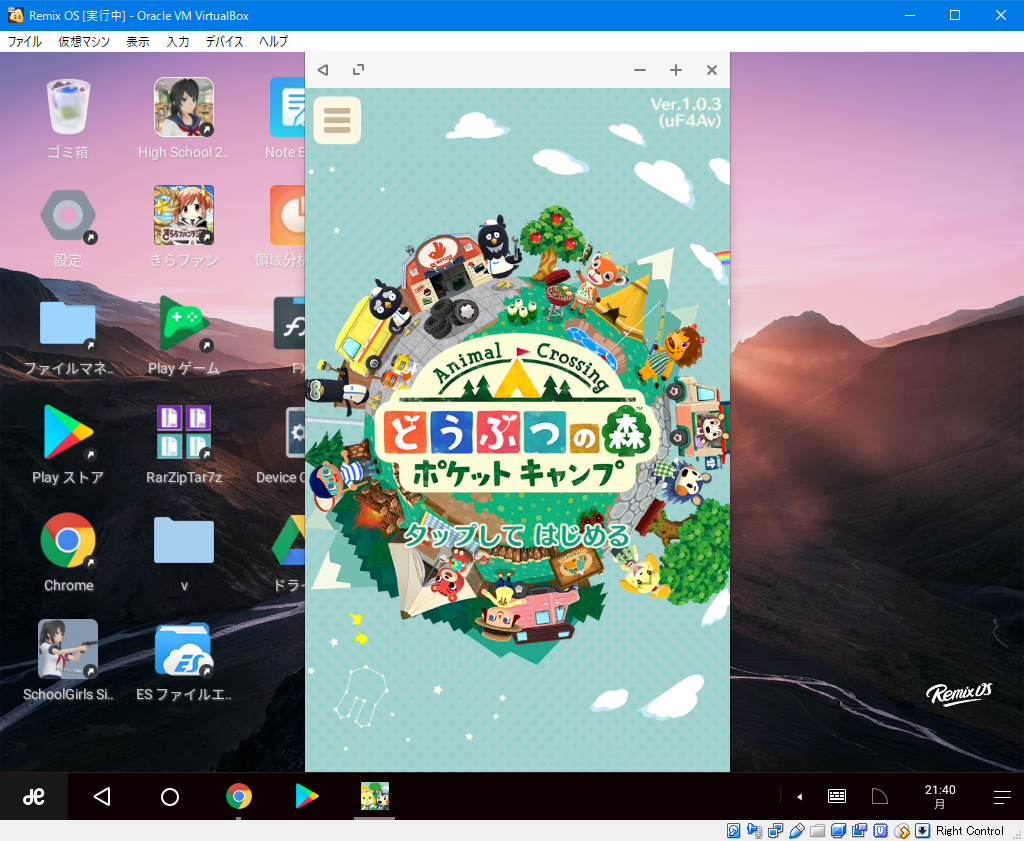Open the Remix OS start menu button

pos(34,797)
